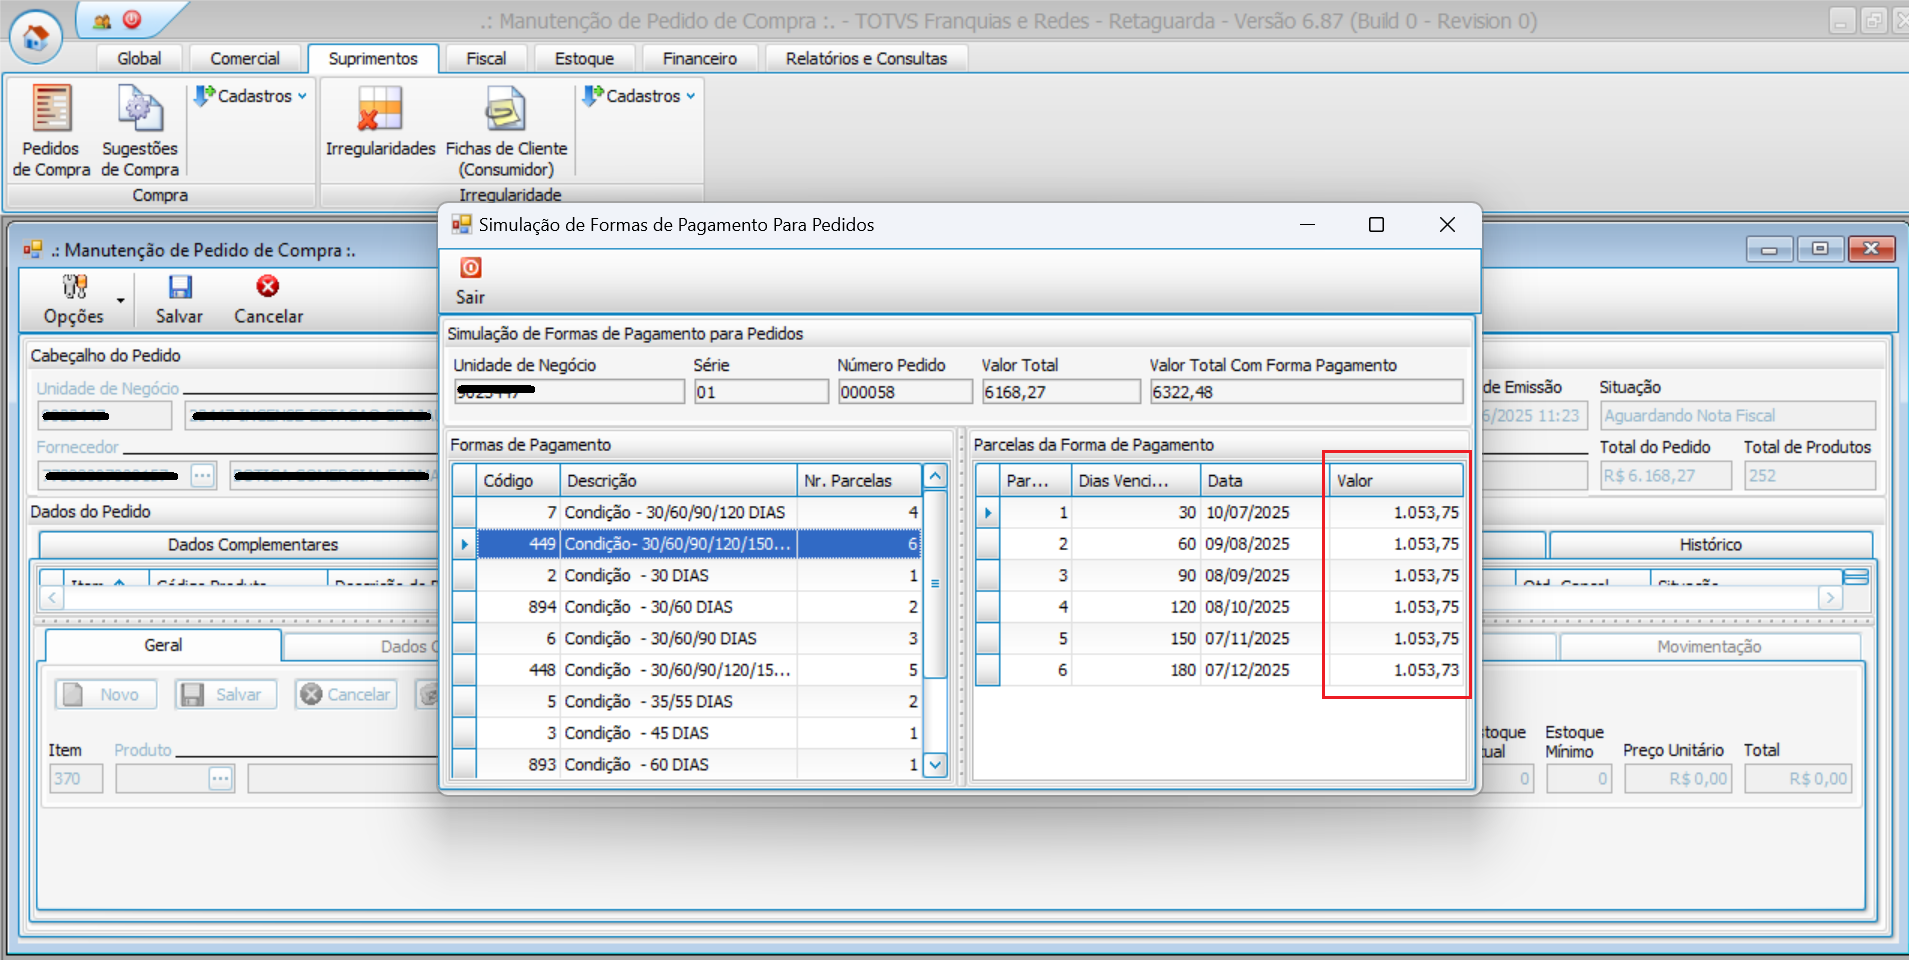The image size is (1909, 960).
Task: Select the Dados Complementares tab
Action: pyautogui.click(x=253, y=545)
